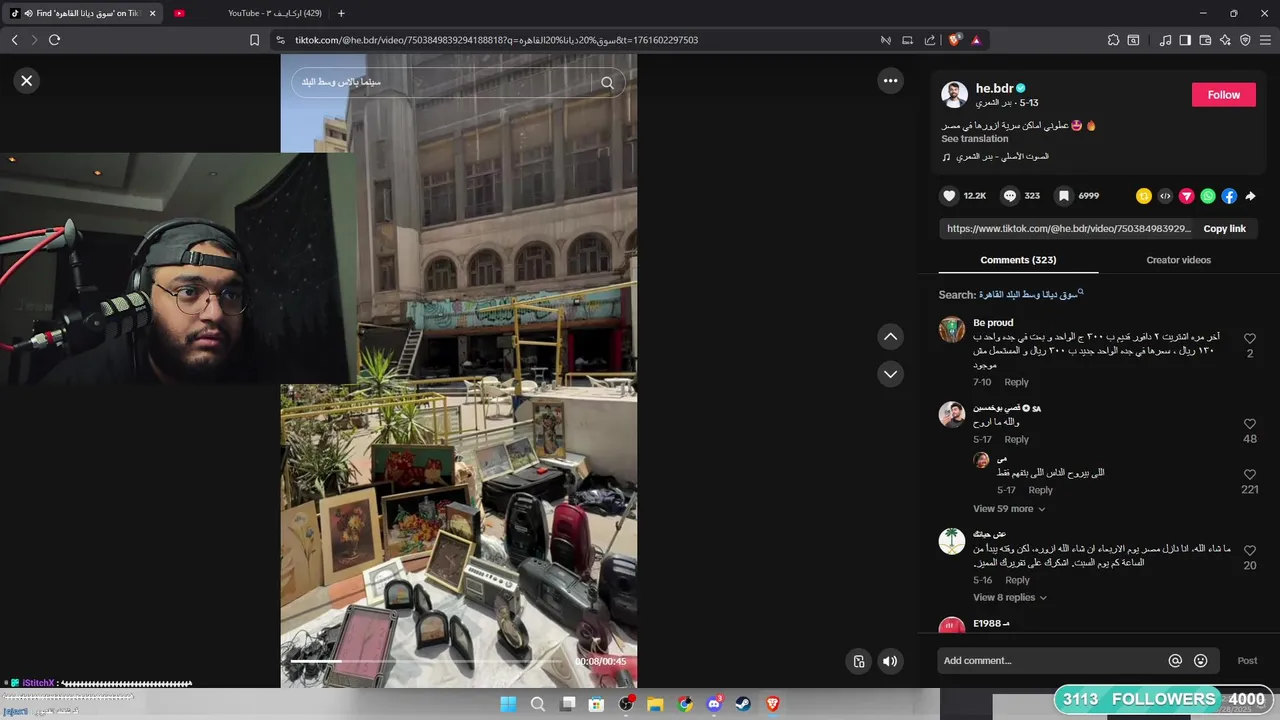The height and width of the screenshot is (720, 1280).
Task: Bookmark this page in address bar
Action: pyautogui.click(x=254, y=40)
